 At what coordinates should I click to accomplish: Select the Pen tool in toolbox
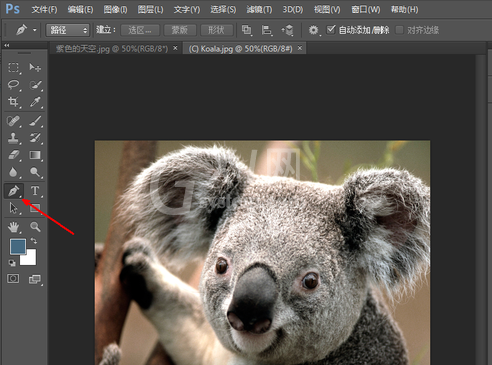[13, 191]
